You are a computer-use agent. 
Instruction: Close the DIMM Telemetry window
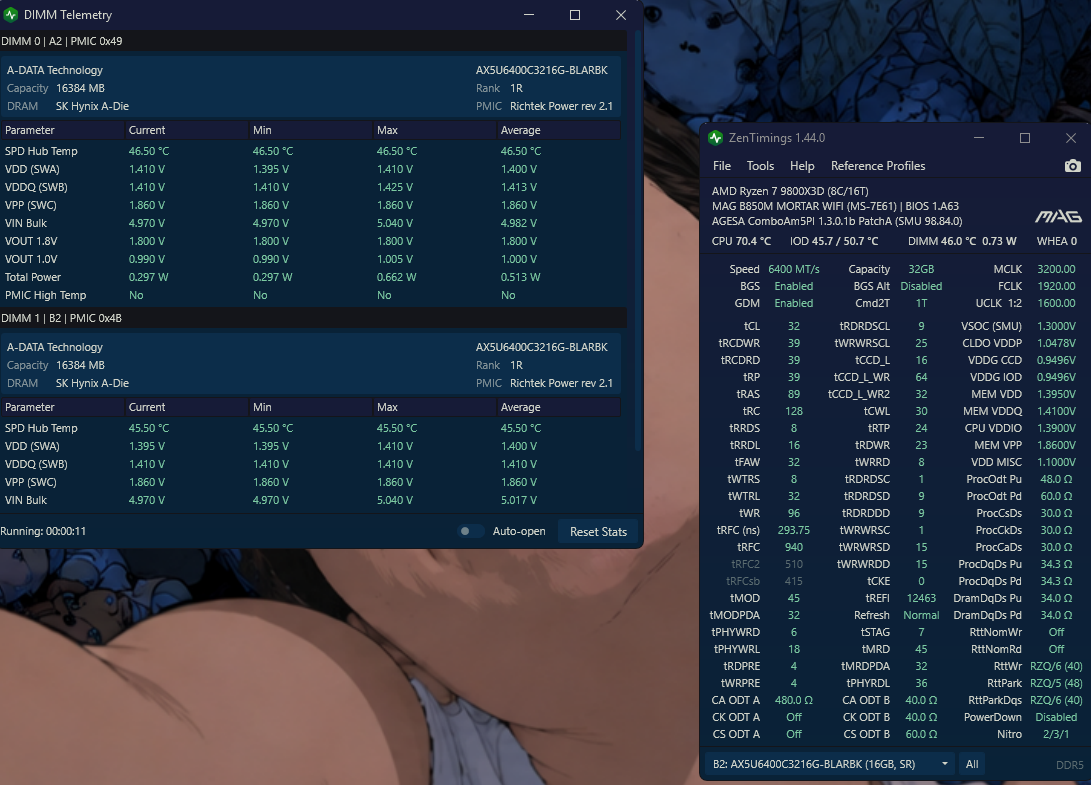pos(621,15)
